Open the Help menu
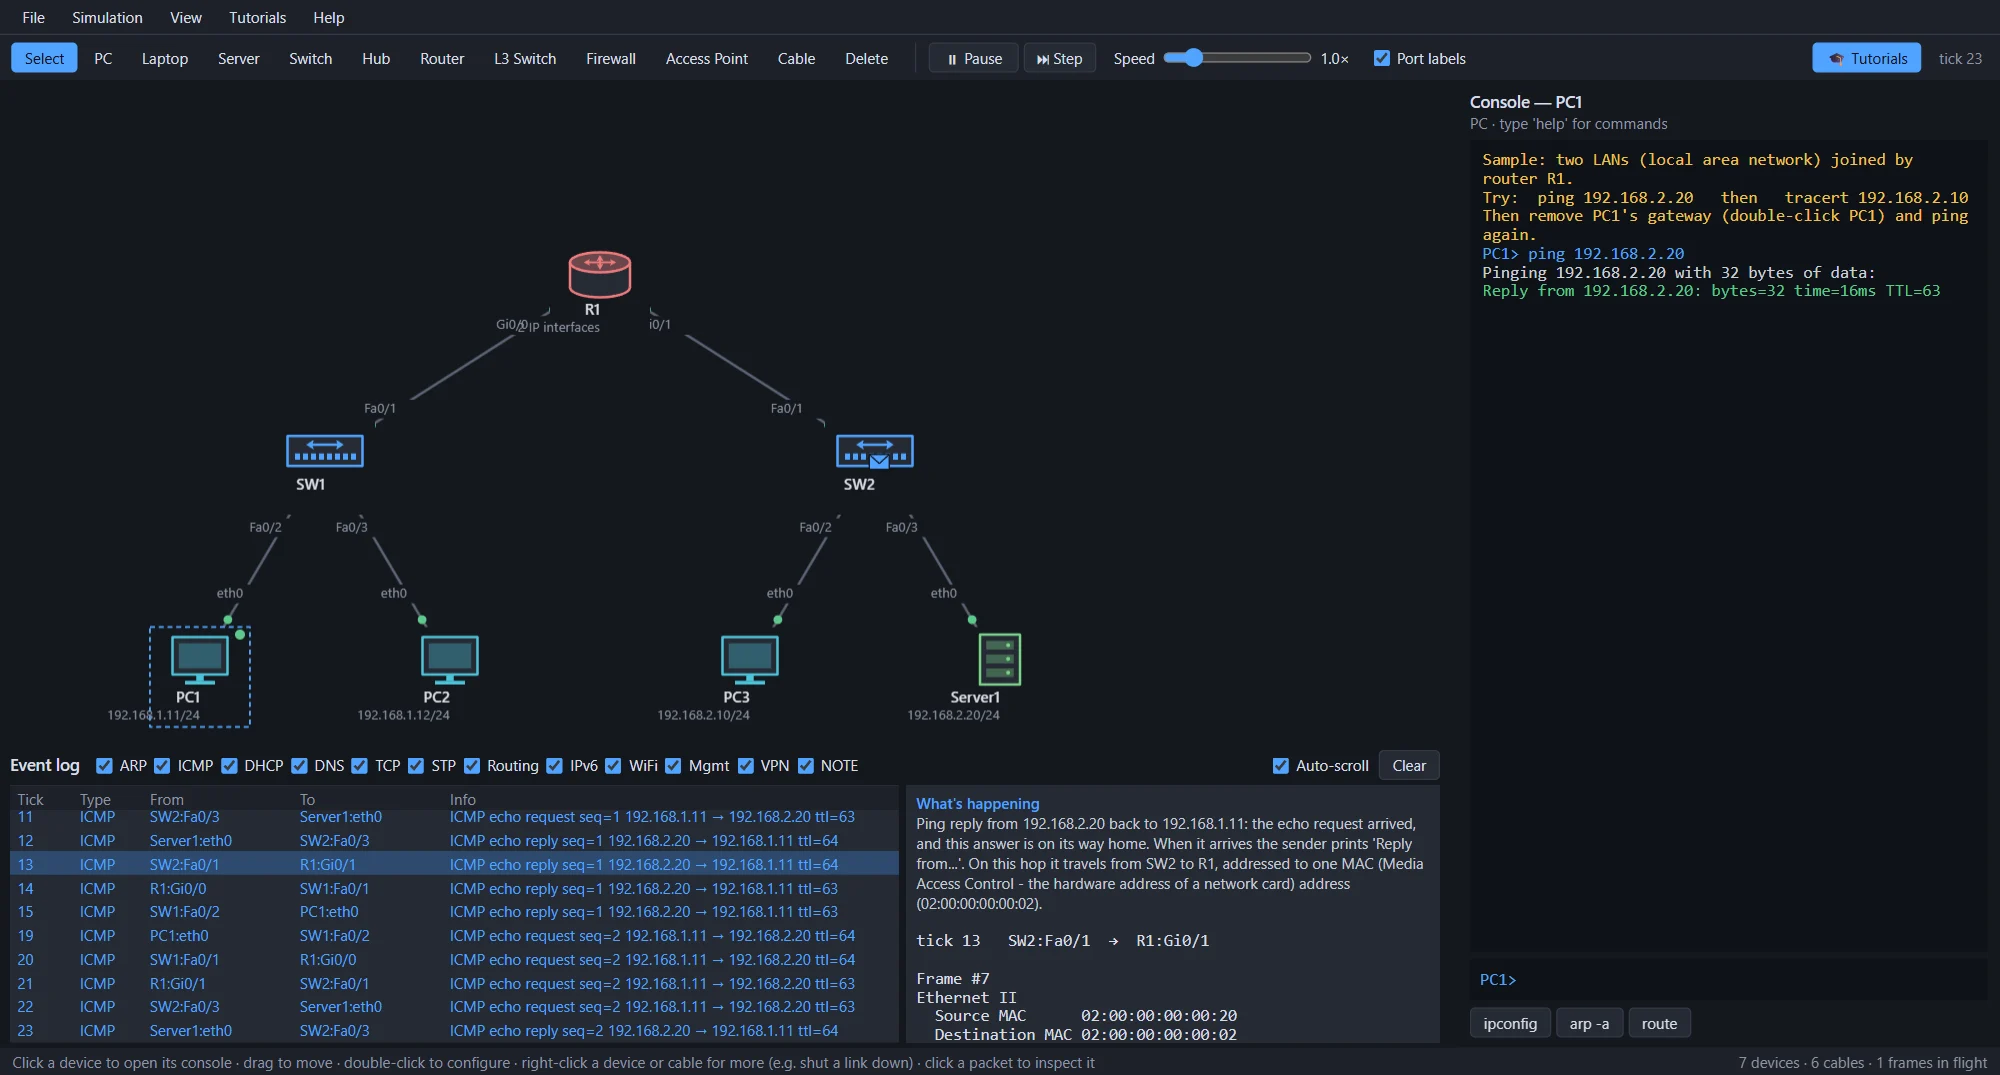The height and width of the screenshot is (1075, 2000). coord(329,17)
